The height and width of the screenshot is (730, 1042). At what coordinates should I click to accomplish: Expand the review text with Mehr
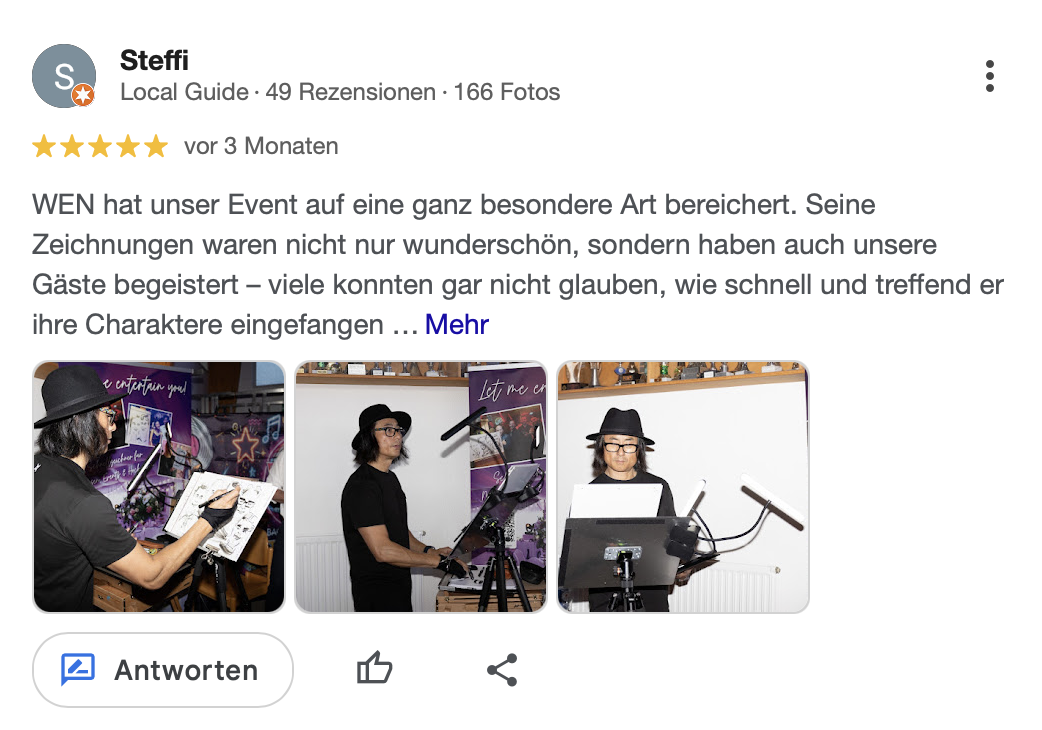coord(457,325)
